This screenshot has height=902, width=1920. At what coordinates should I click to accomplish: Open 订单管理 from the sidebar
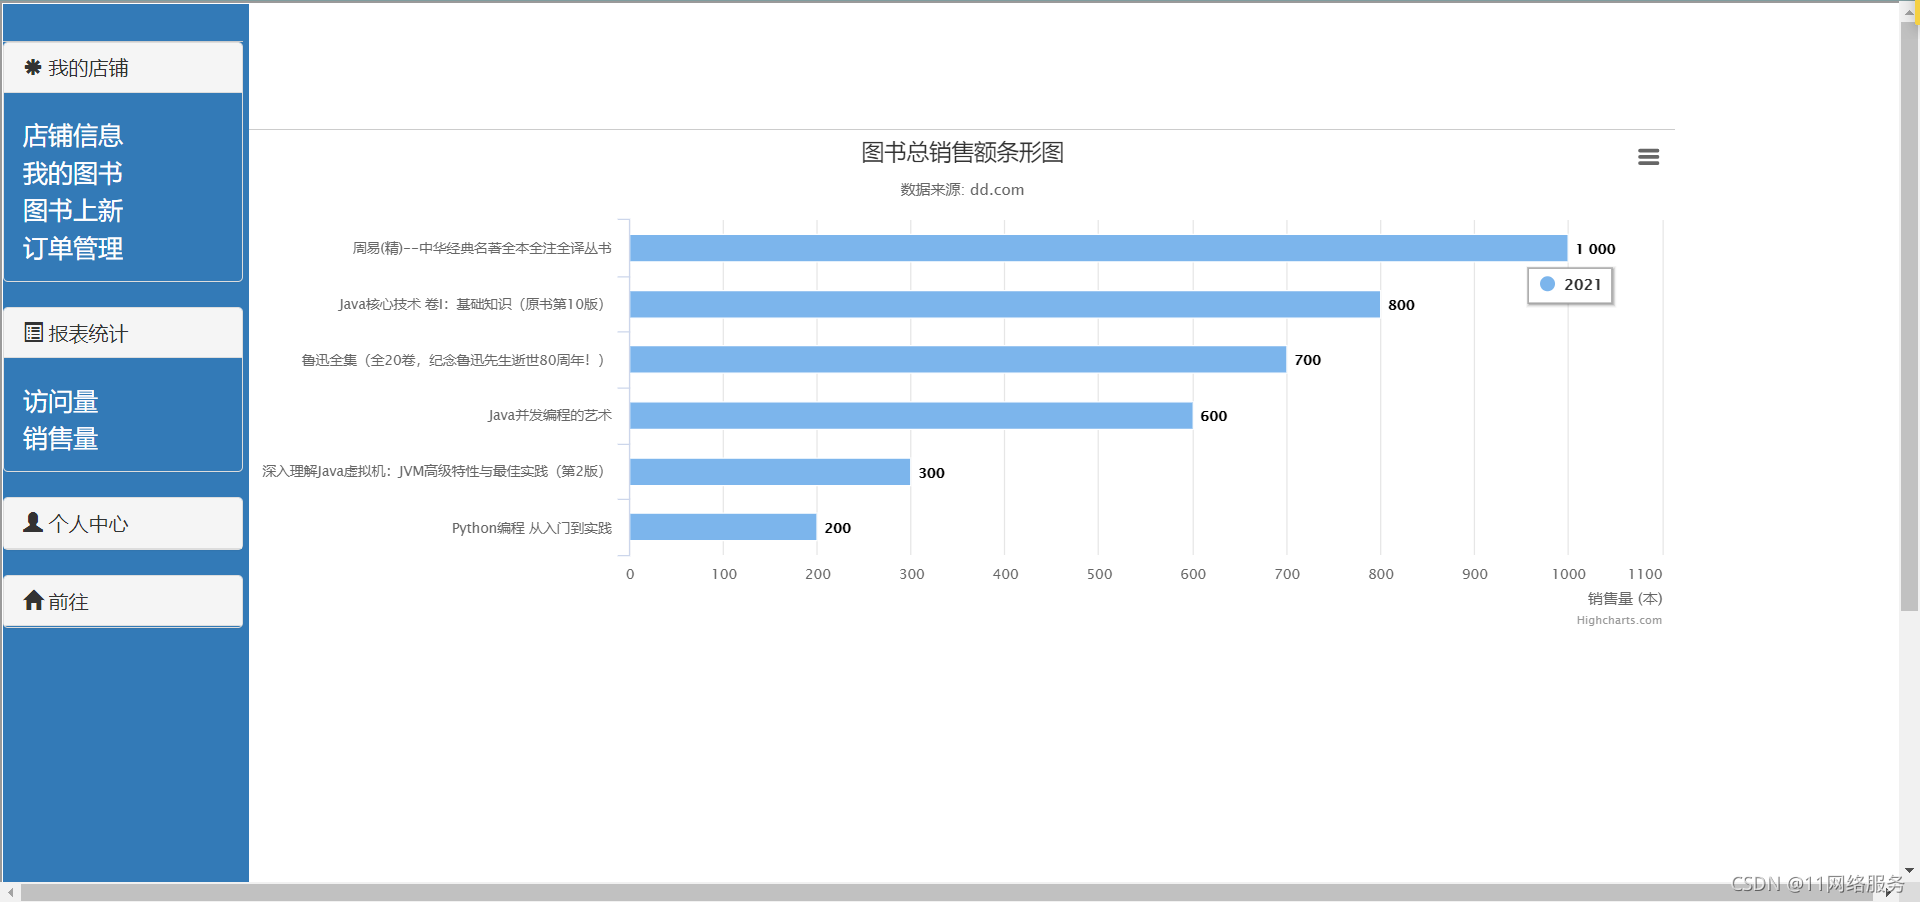point(73,248)
